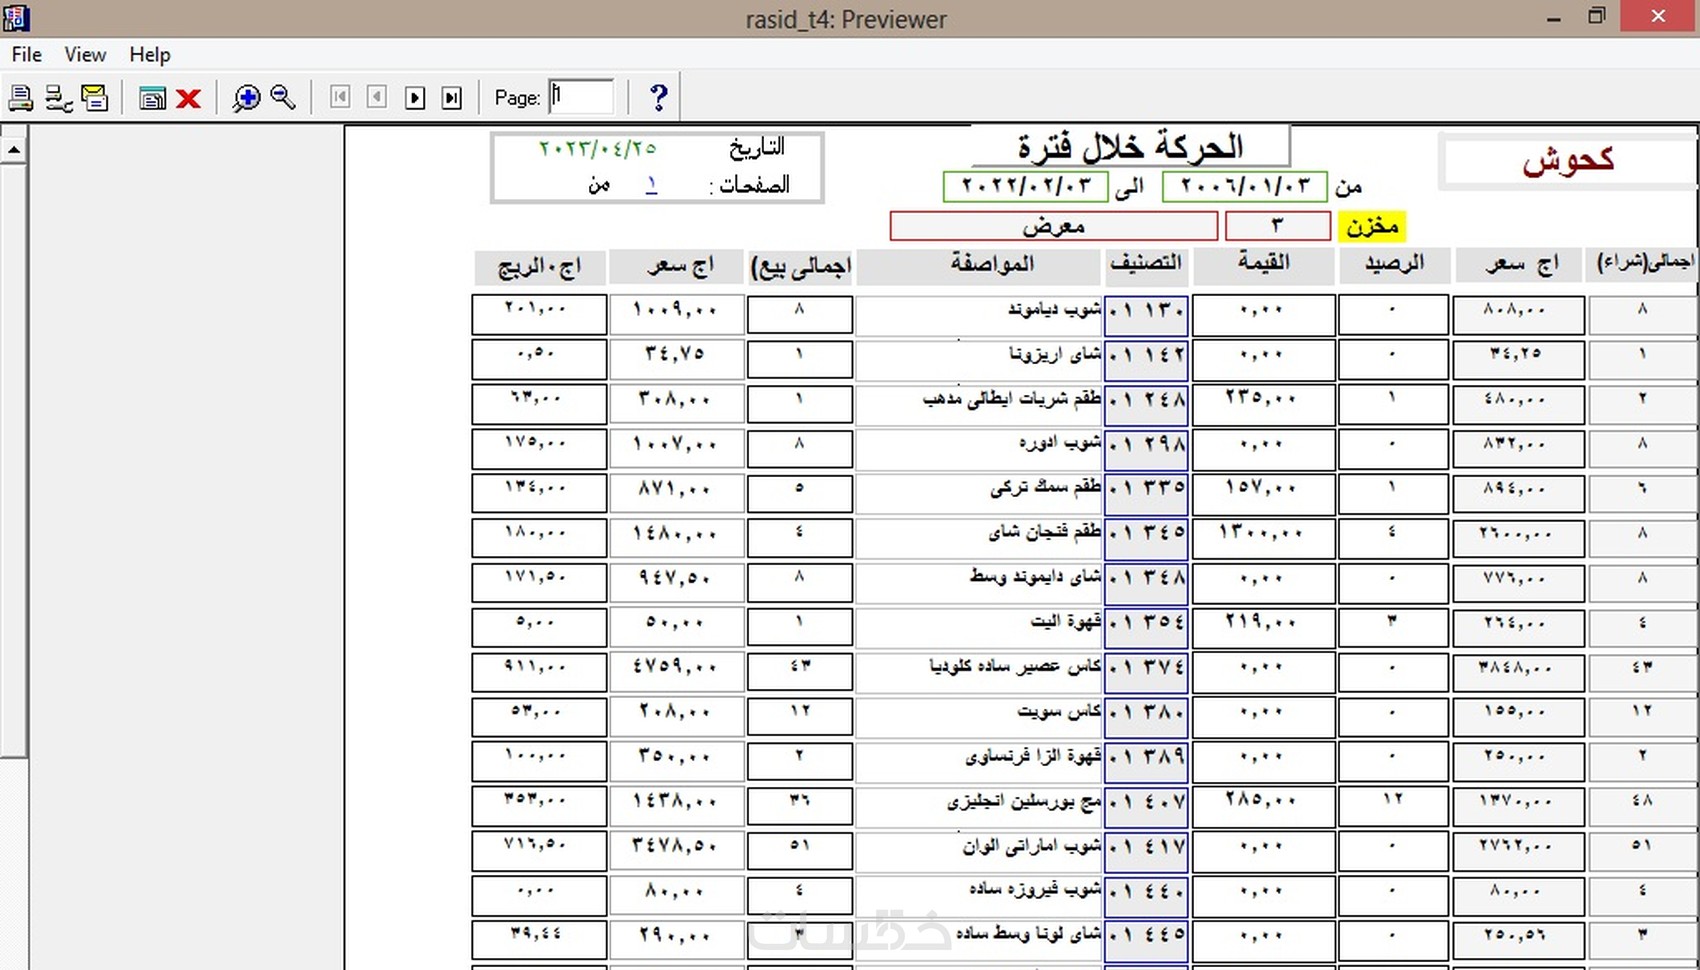The height and width of the screenshot is (970, 1700).
Task: Maximize the Previewer window
Action: tap(1597, 17)
